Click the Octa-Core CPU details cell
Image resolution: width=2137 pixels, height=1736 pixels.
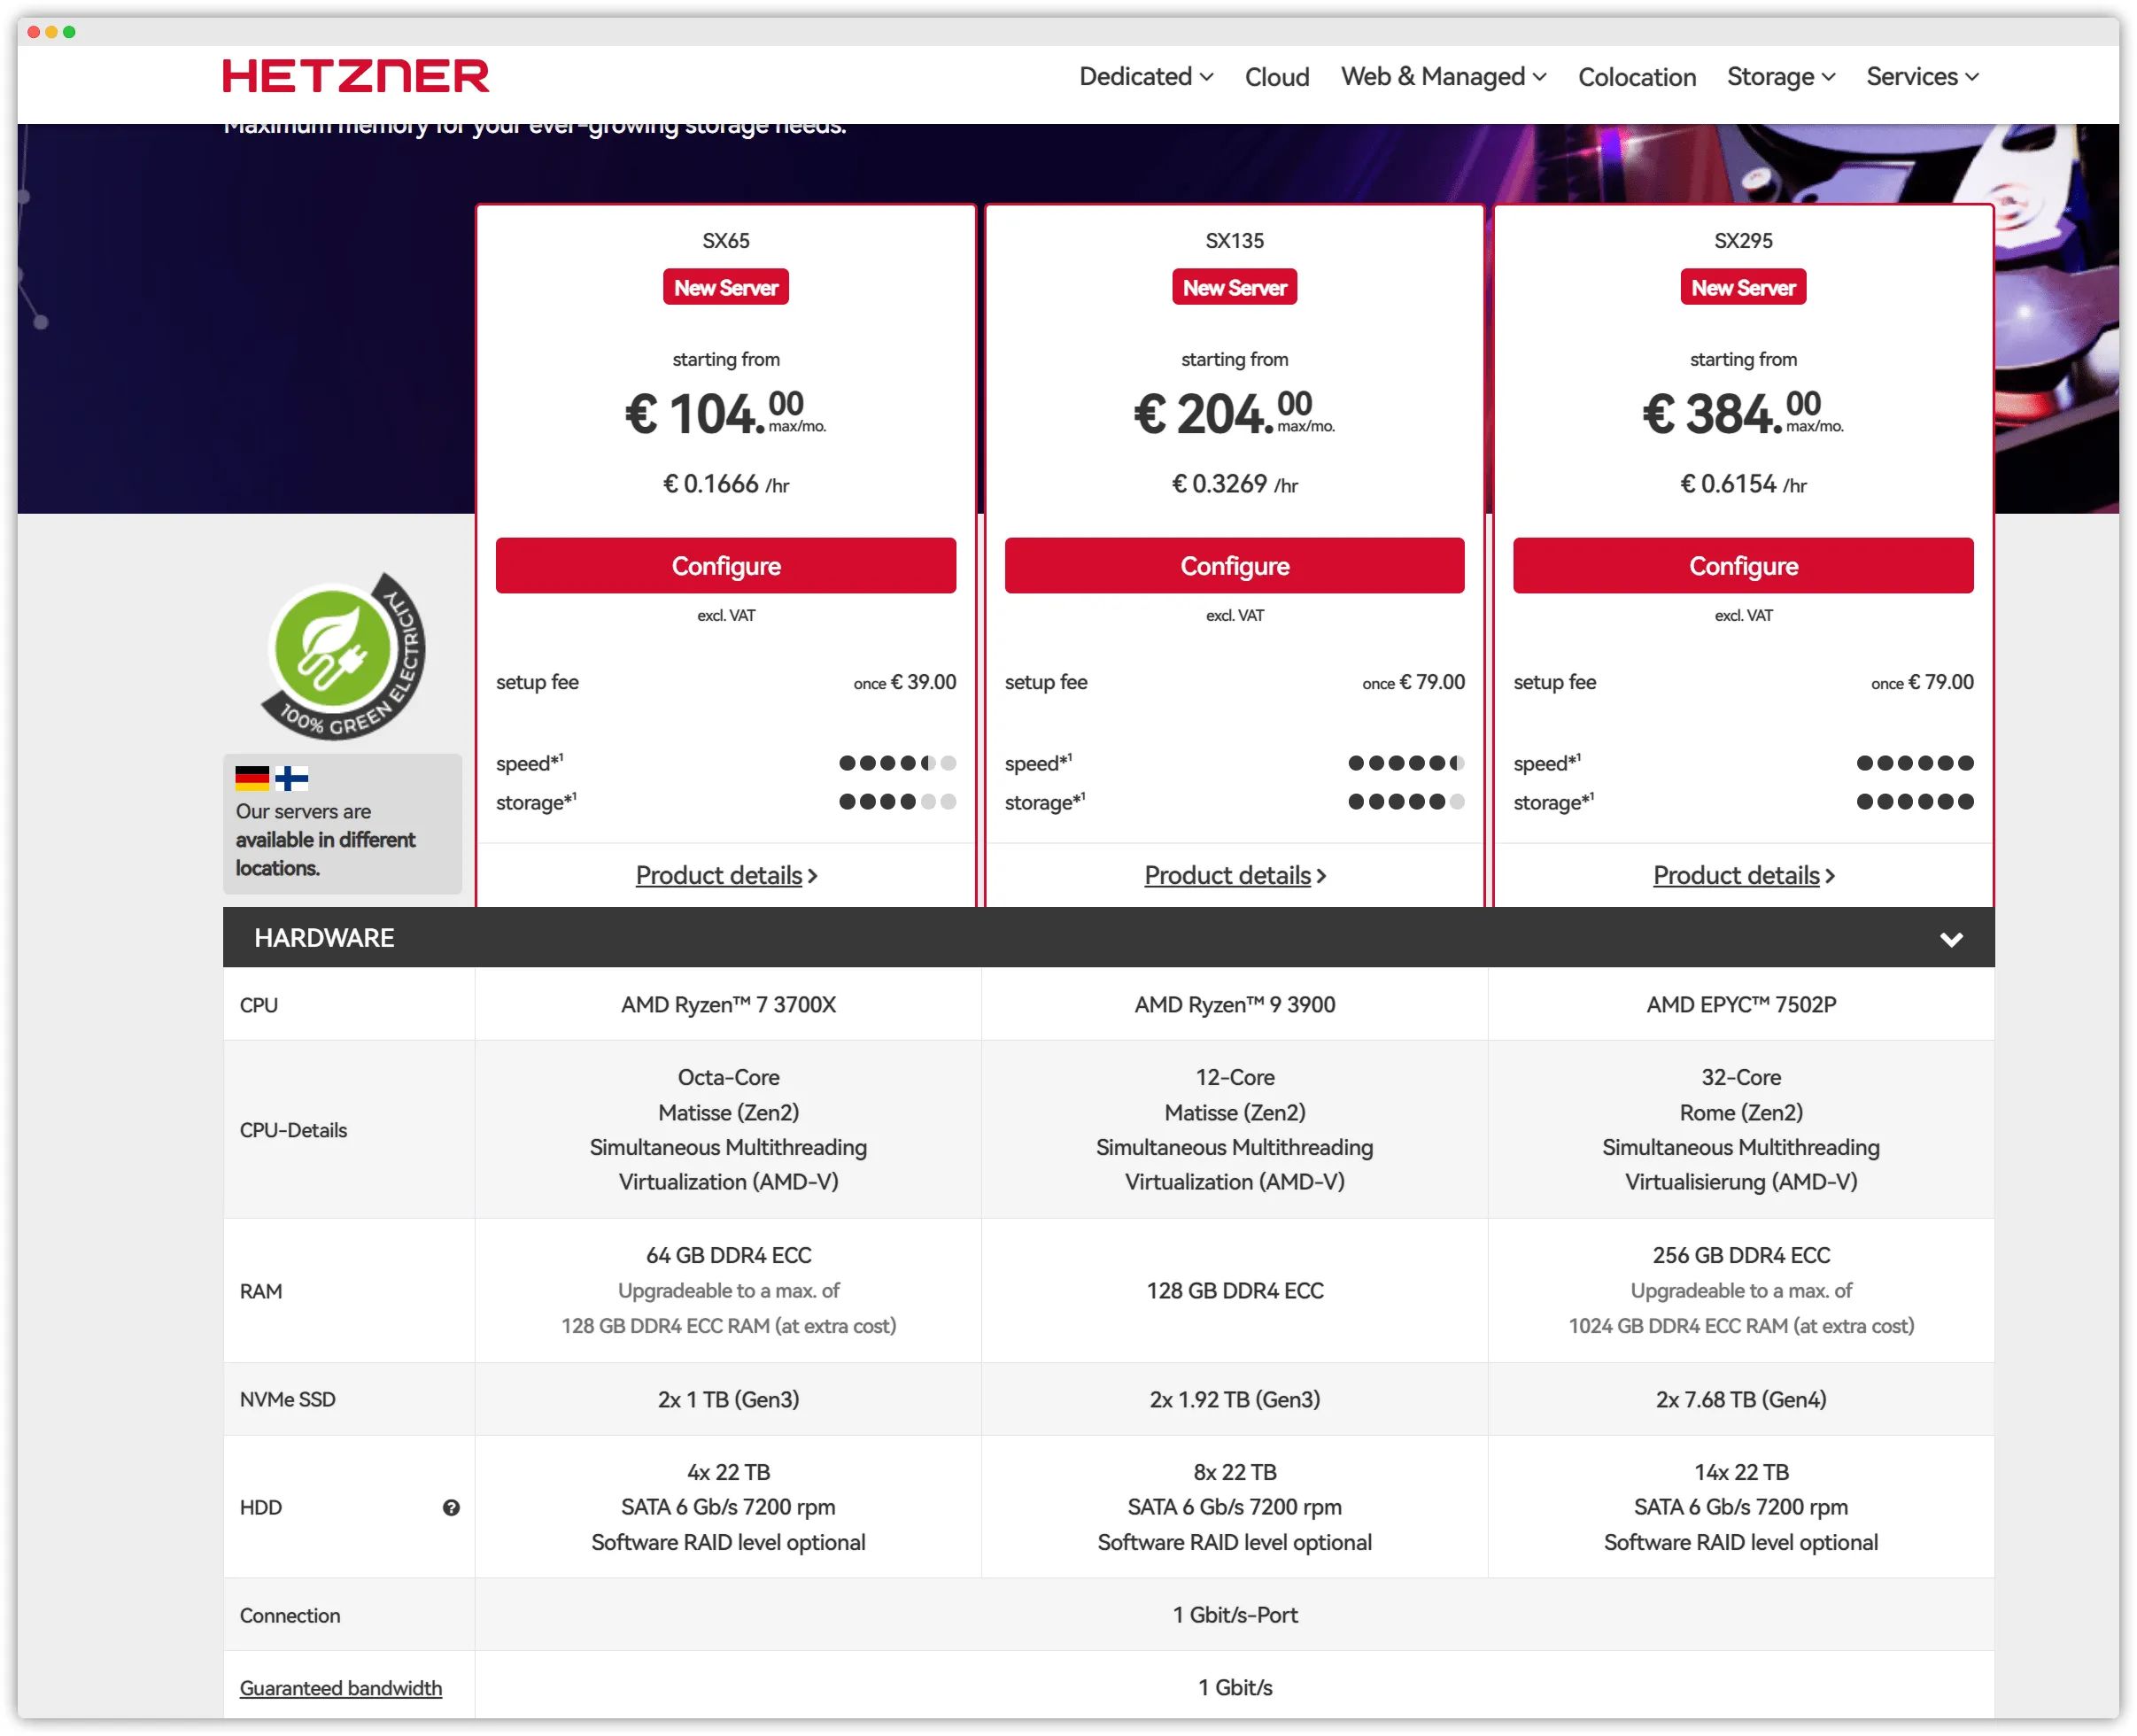[x=728, y=1129]
